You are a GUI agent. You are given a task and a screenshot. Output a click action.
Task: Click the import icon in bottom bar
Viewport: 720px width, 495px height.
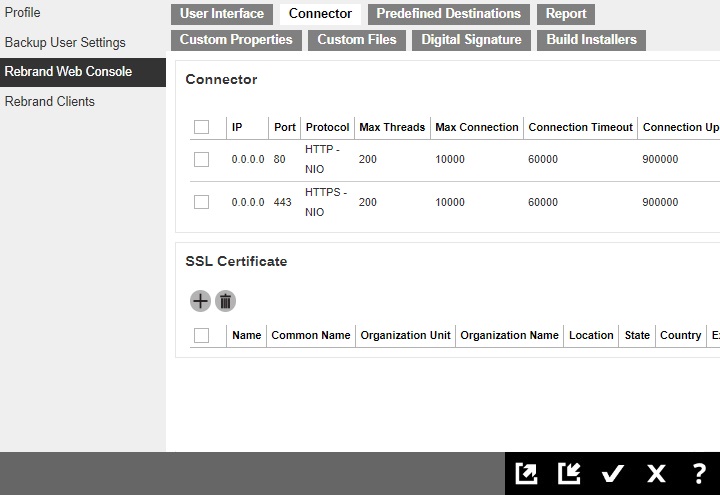569,474
